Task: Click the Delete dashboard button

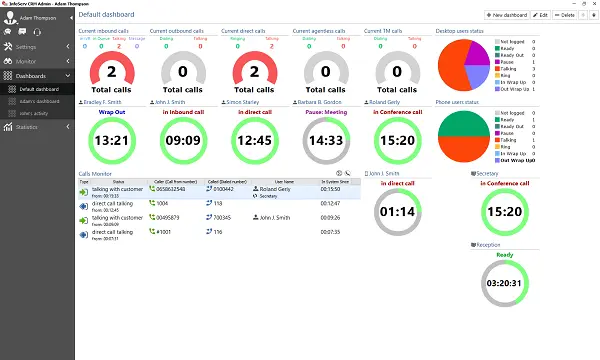Action: [x=564, y=15]
